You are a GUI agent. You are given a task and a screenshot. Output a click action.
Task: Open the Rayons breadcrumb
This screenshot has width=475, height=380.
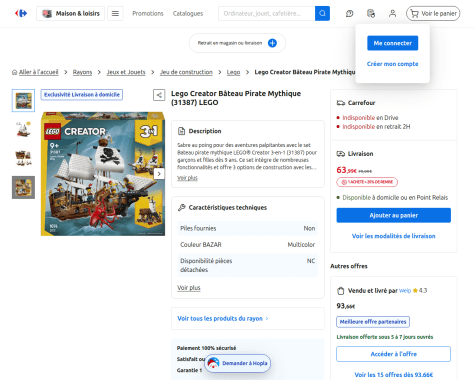tap(82, 72)
